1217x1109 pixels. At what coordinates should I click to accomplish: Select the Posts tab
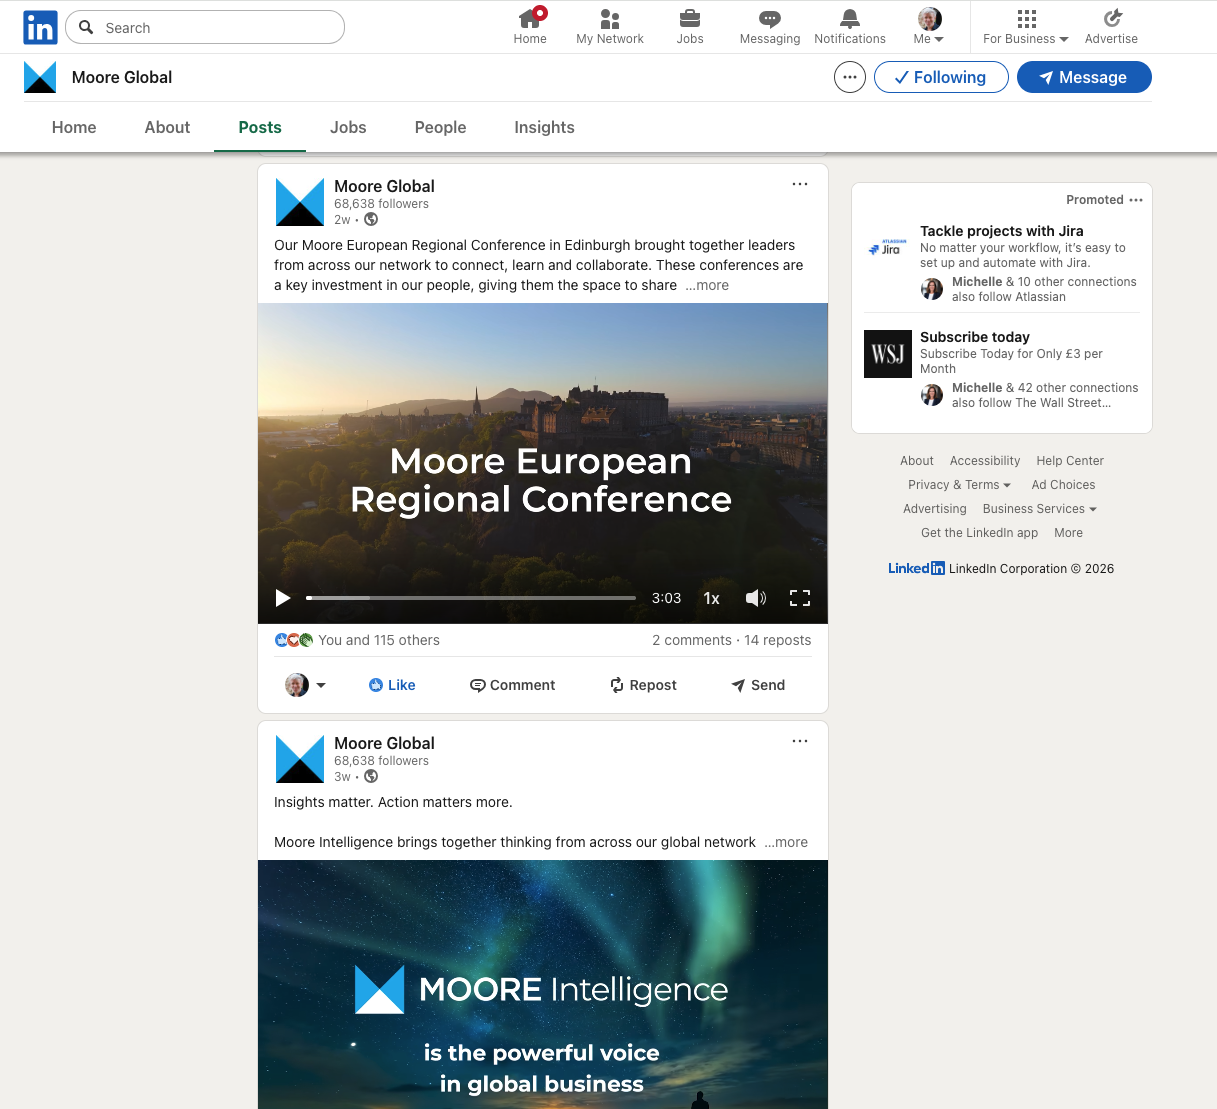click(x=260, y=127)
